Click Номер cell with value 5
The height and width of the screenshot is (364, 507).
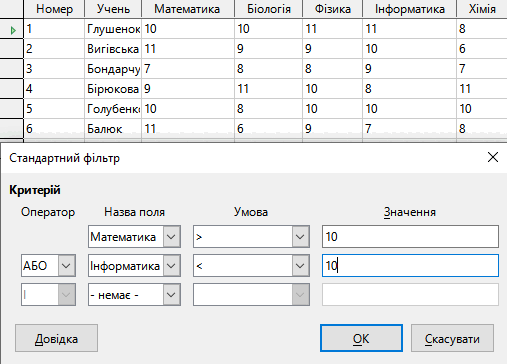[x=54, y=109]
